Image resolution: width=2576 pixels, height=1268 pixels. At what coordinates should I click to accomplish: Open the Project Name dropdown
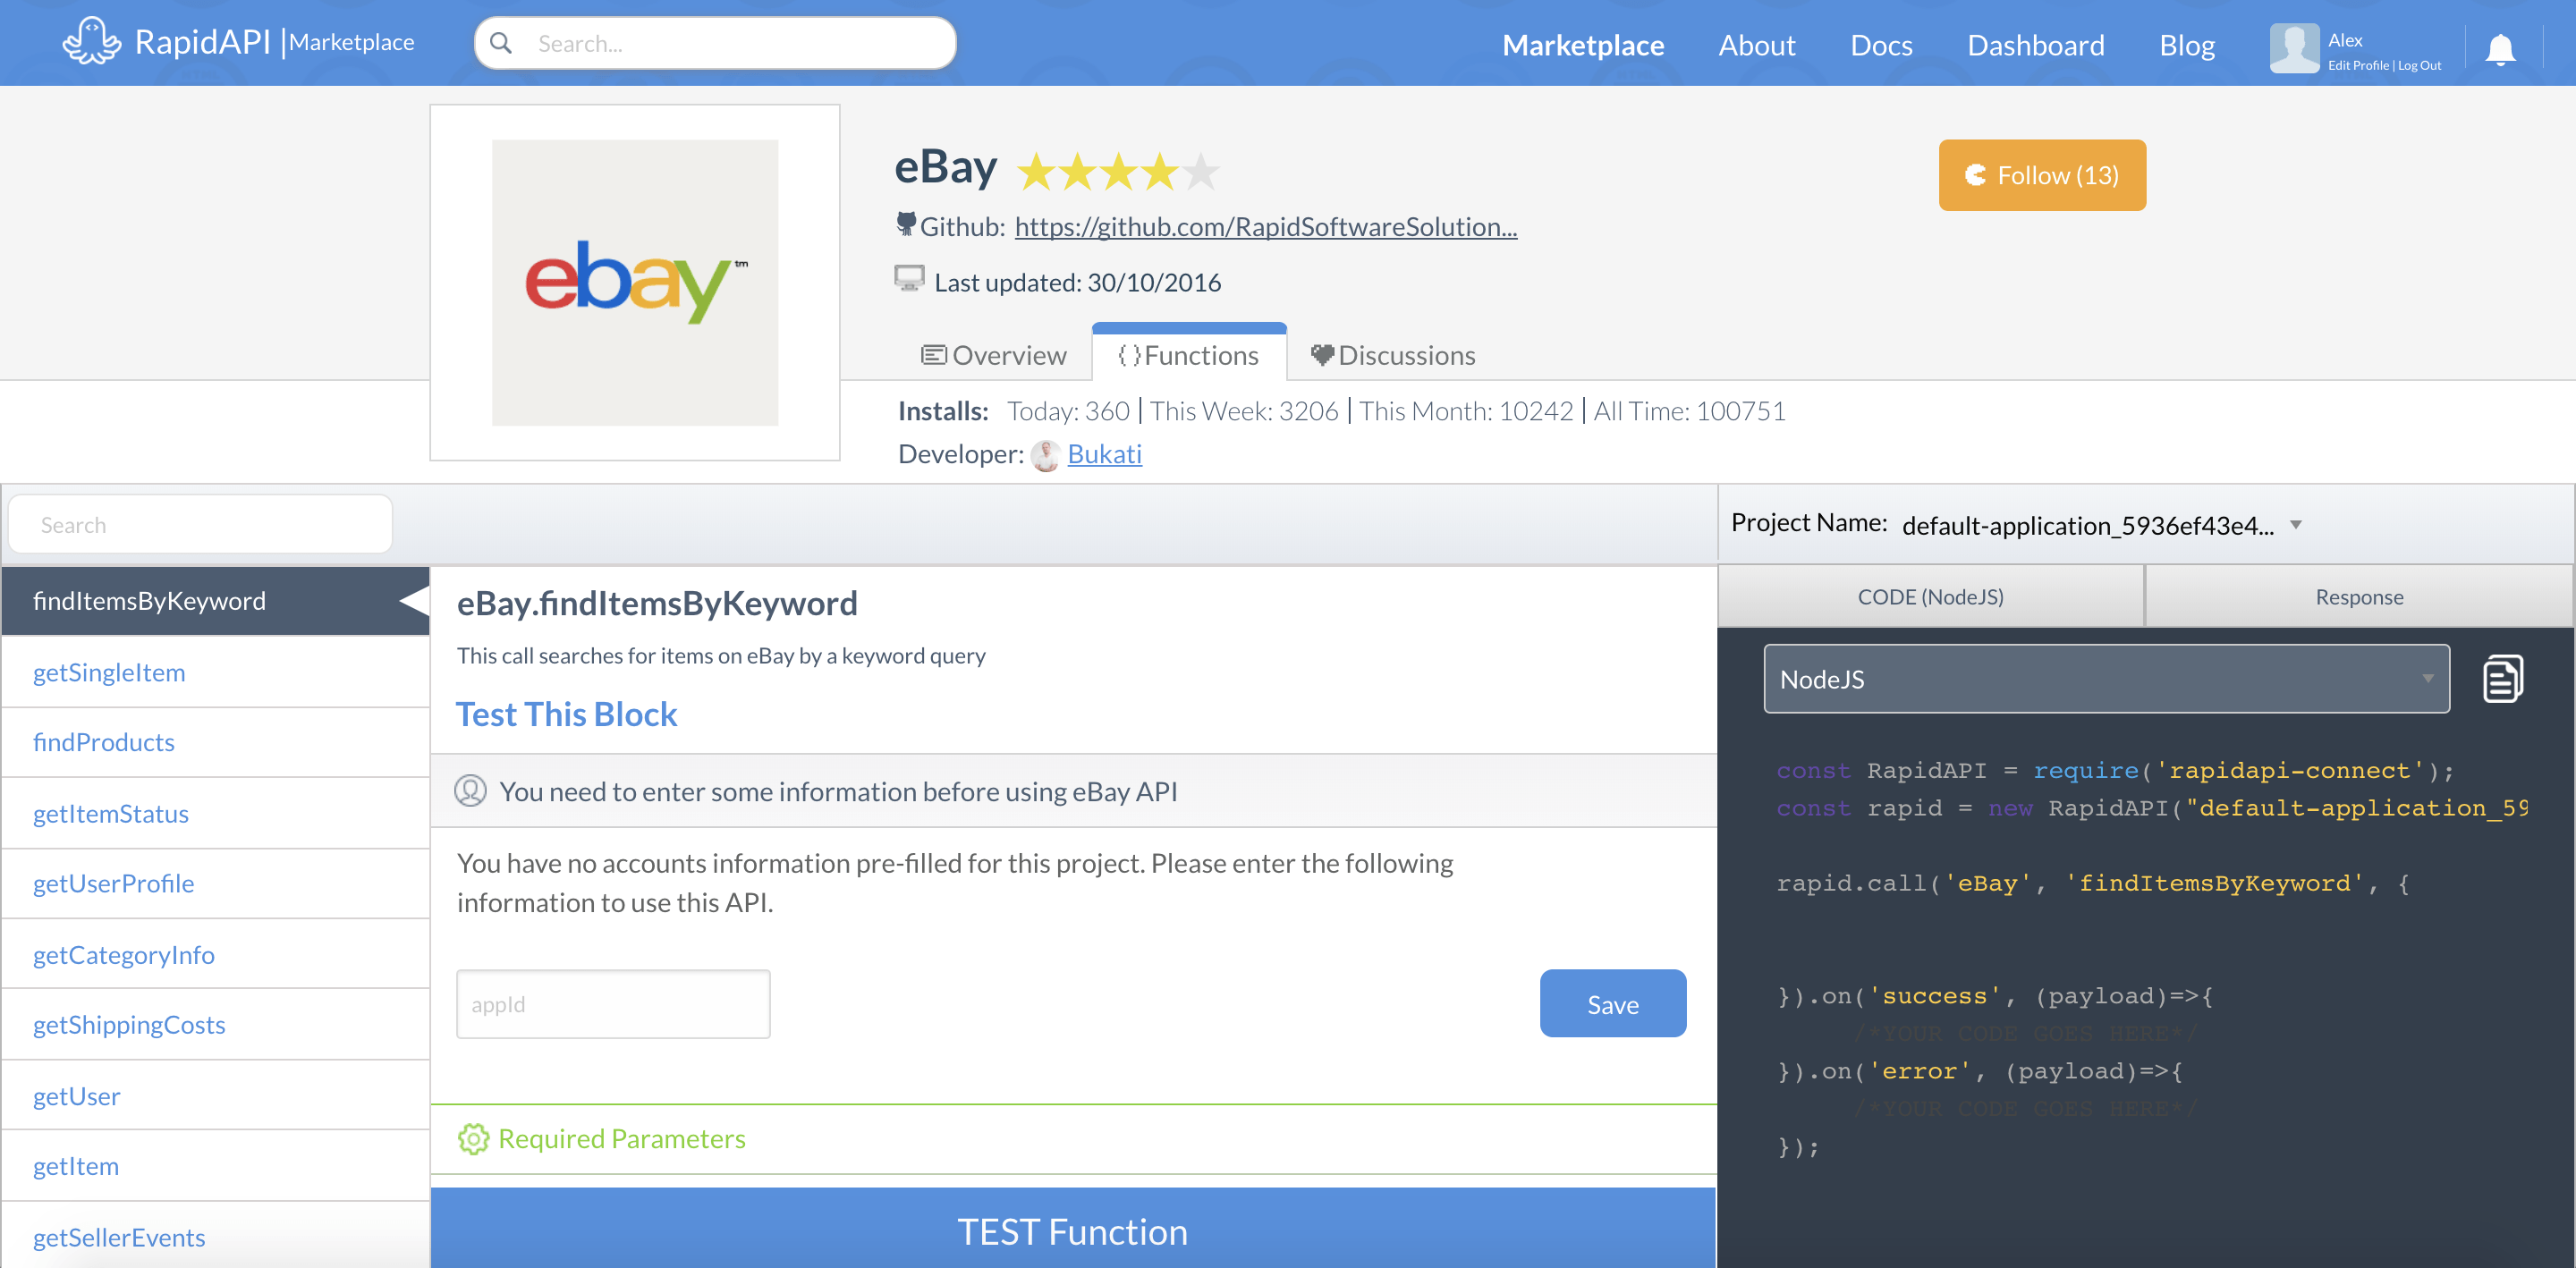click(2100, 524)
